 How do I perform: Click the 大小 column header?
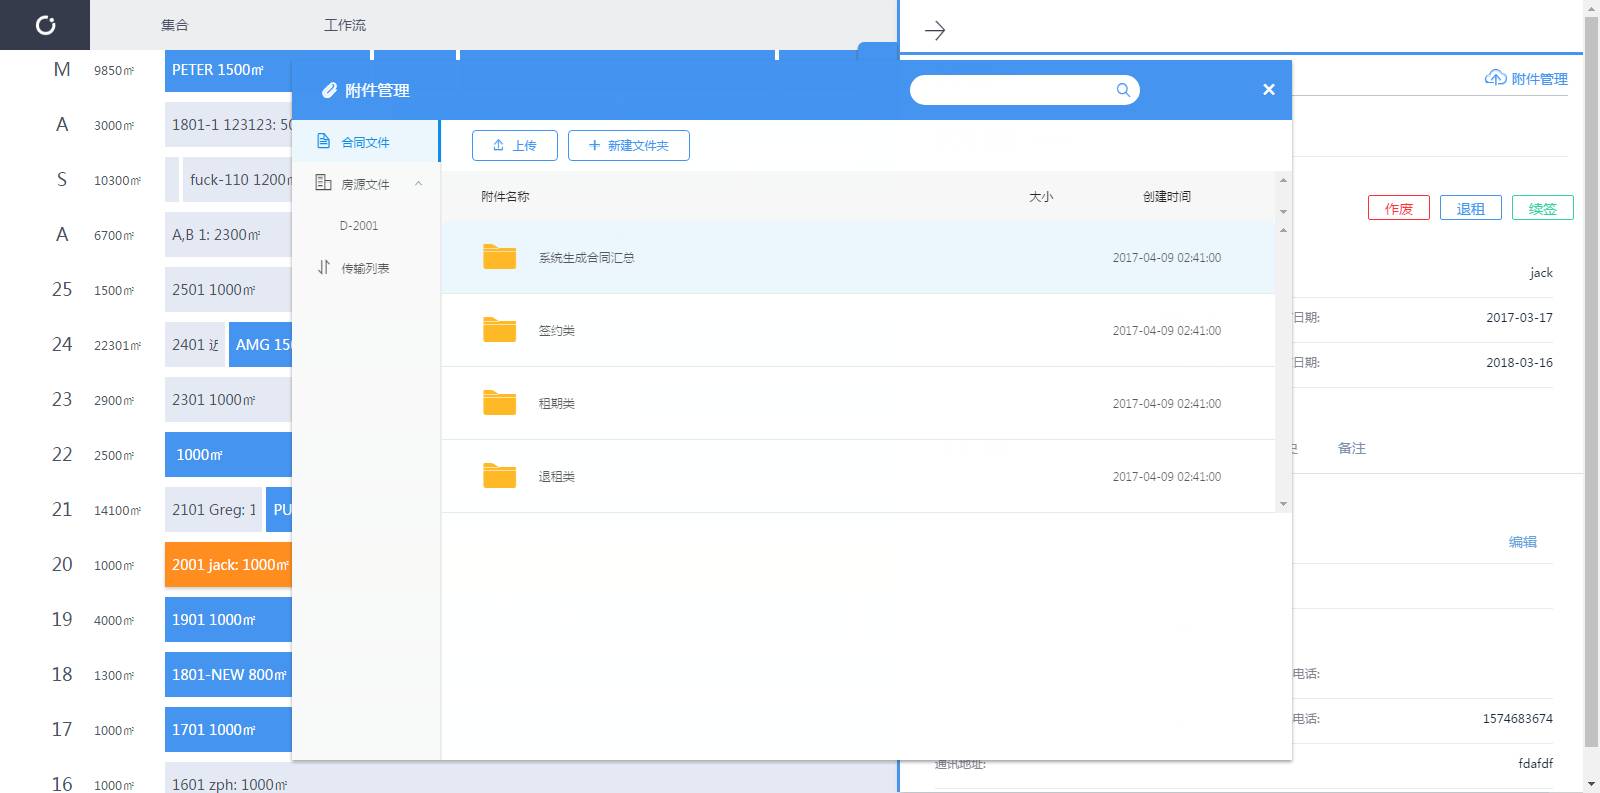pos(1041,197)
